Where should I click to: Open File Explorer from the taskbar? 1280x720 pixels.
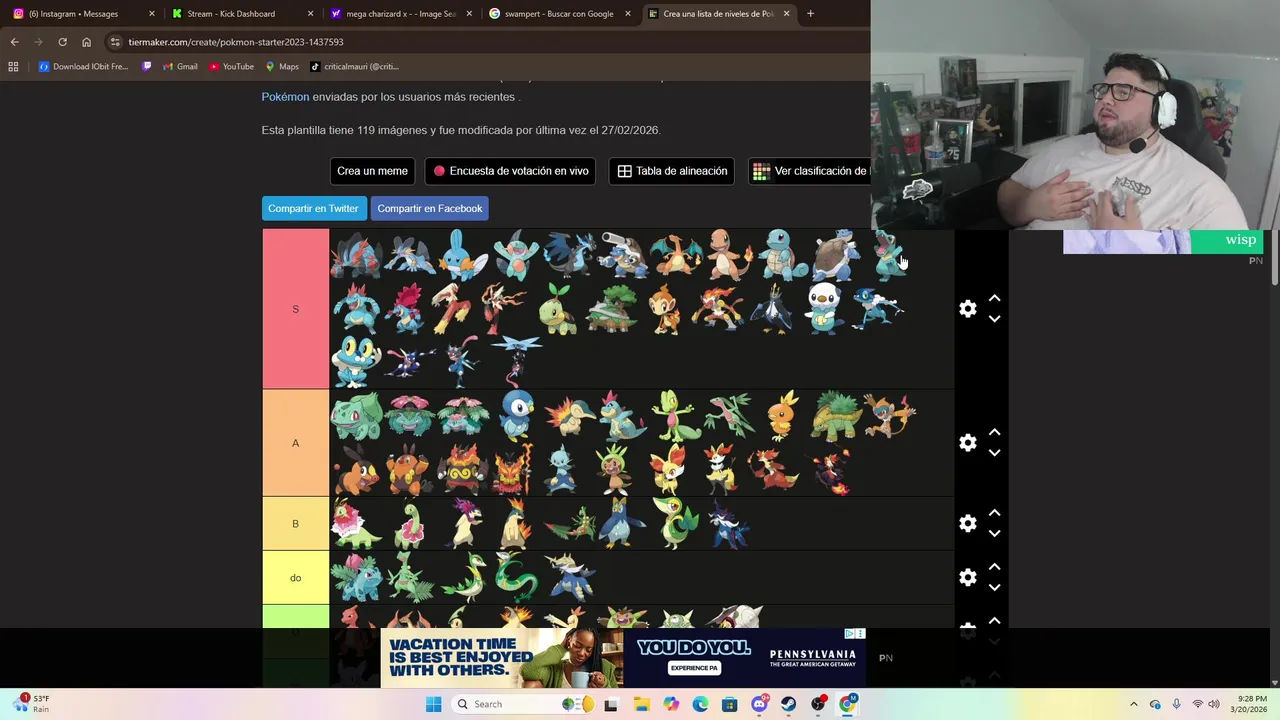click(641, 704)
